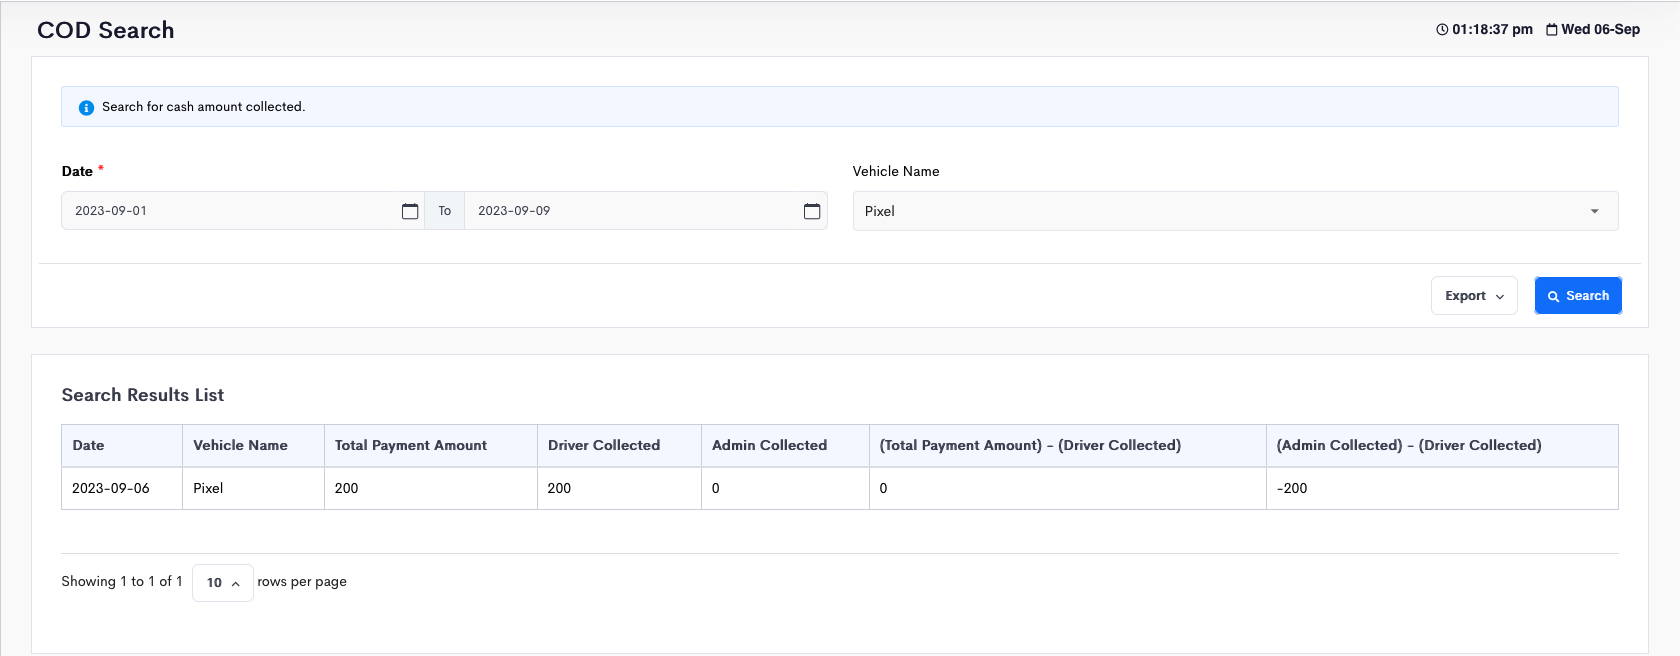Sort by the Date column header
Viewport: 1680px width, 656px height.
click(x=122, y=446)
